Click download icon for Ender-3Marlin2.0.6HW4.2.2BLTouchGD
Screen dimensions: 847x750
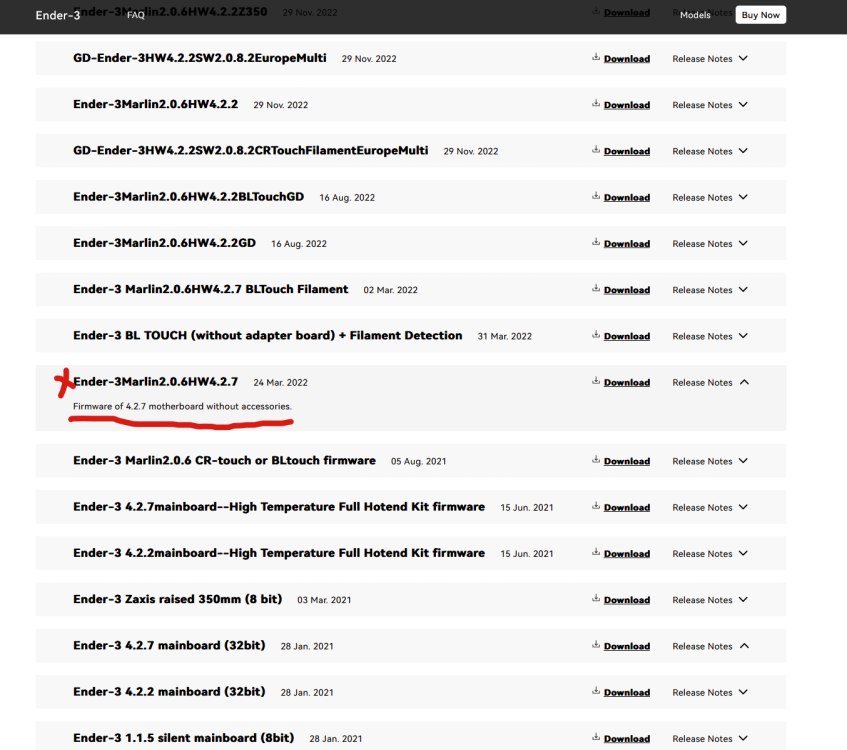point(596,196)
